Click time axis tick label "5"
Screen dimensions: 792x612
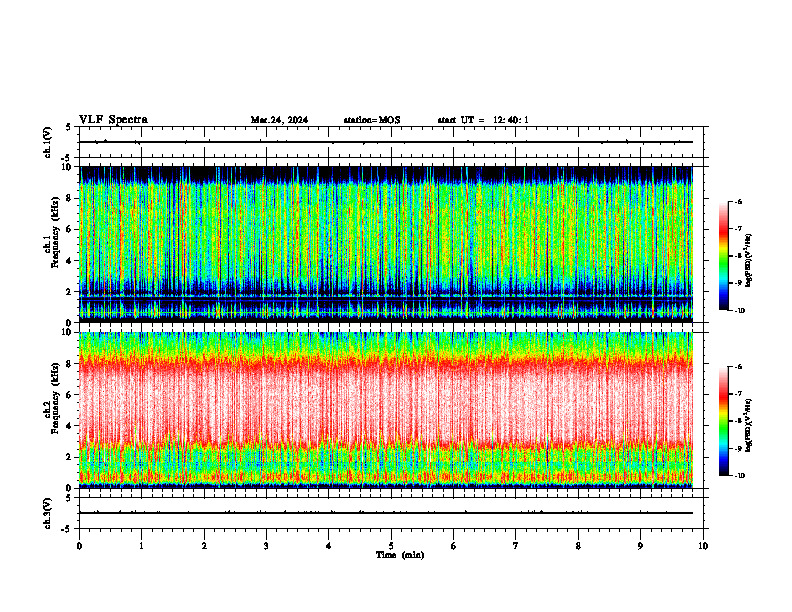(391, 546)
